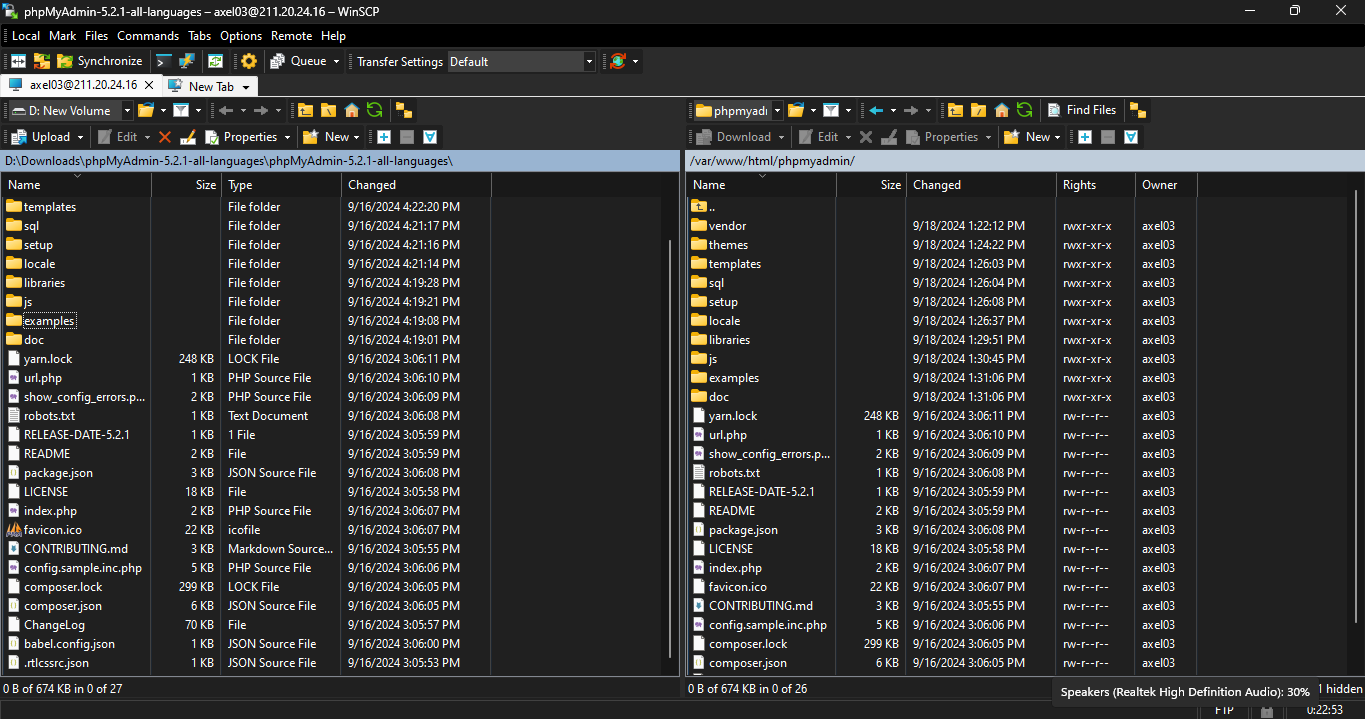Open the Help menu
1365x719 pixels.
(333, 35)
